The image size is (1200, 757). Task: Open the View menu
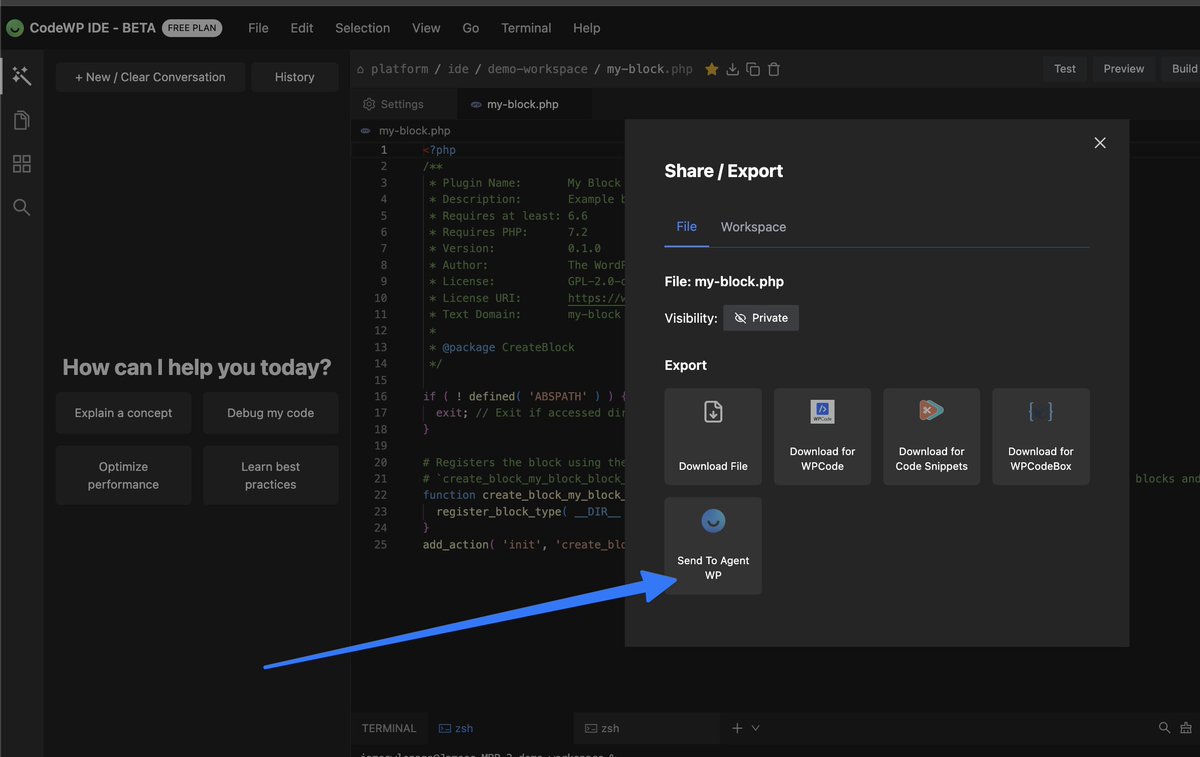(x=426, y=28)
